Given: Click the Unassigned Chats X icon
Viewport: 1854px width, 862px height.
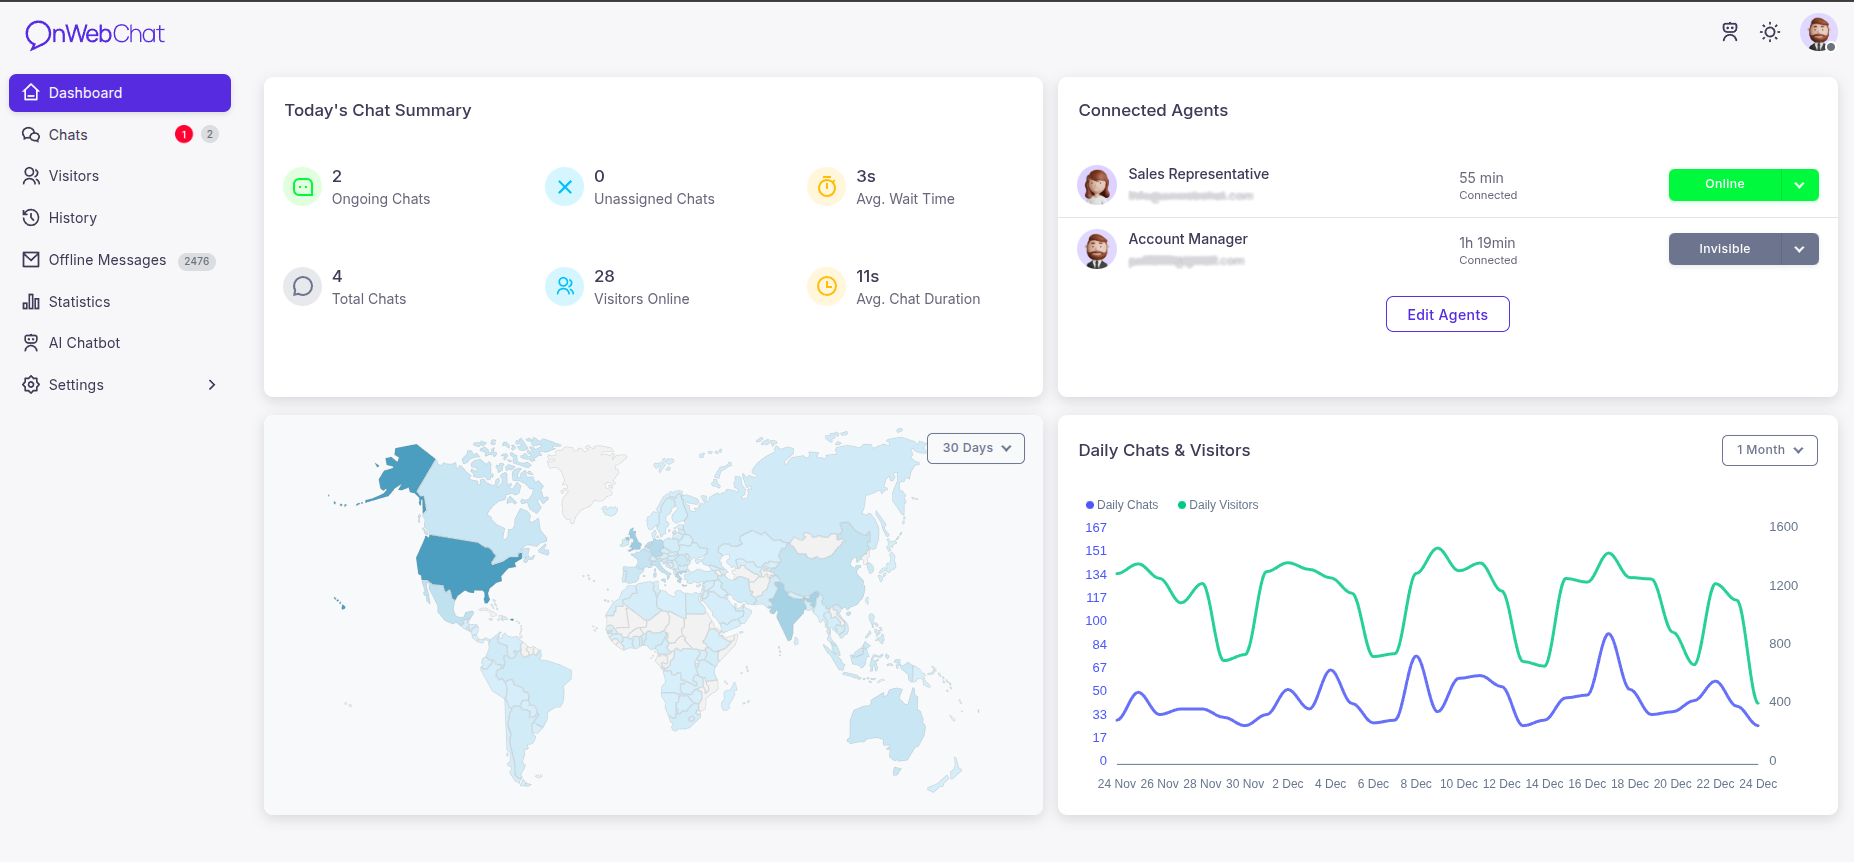Looking at the screenshot, I should tap(564, 187).
